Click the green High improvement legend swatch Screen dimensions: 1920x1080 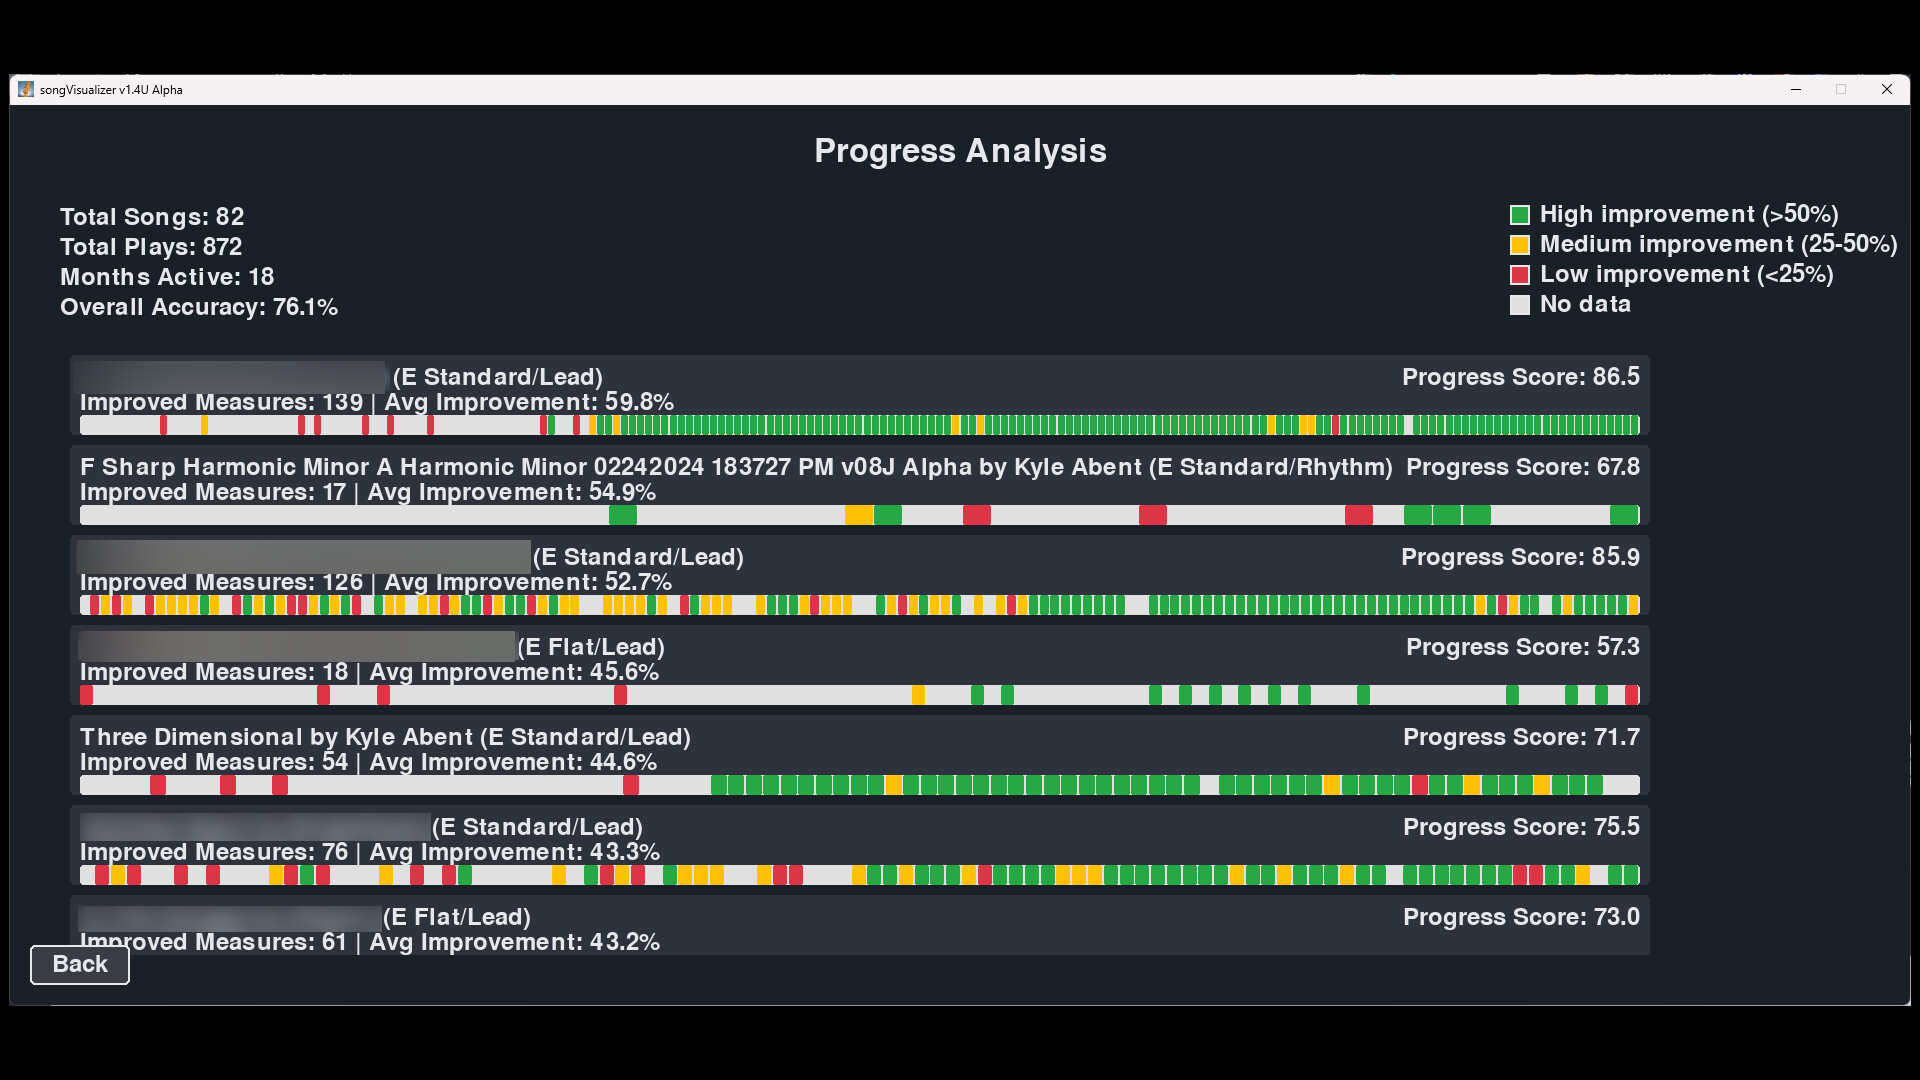pos(1519,215)
